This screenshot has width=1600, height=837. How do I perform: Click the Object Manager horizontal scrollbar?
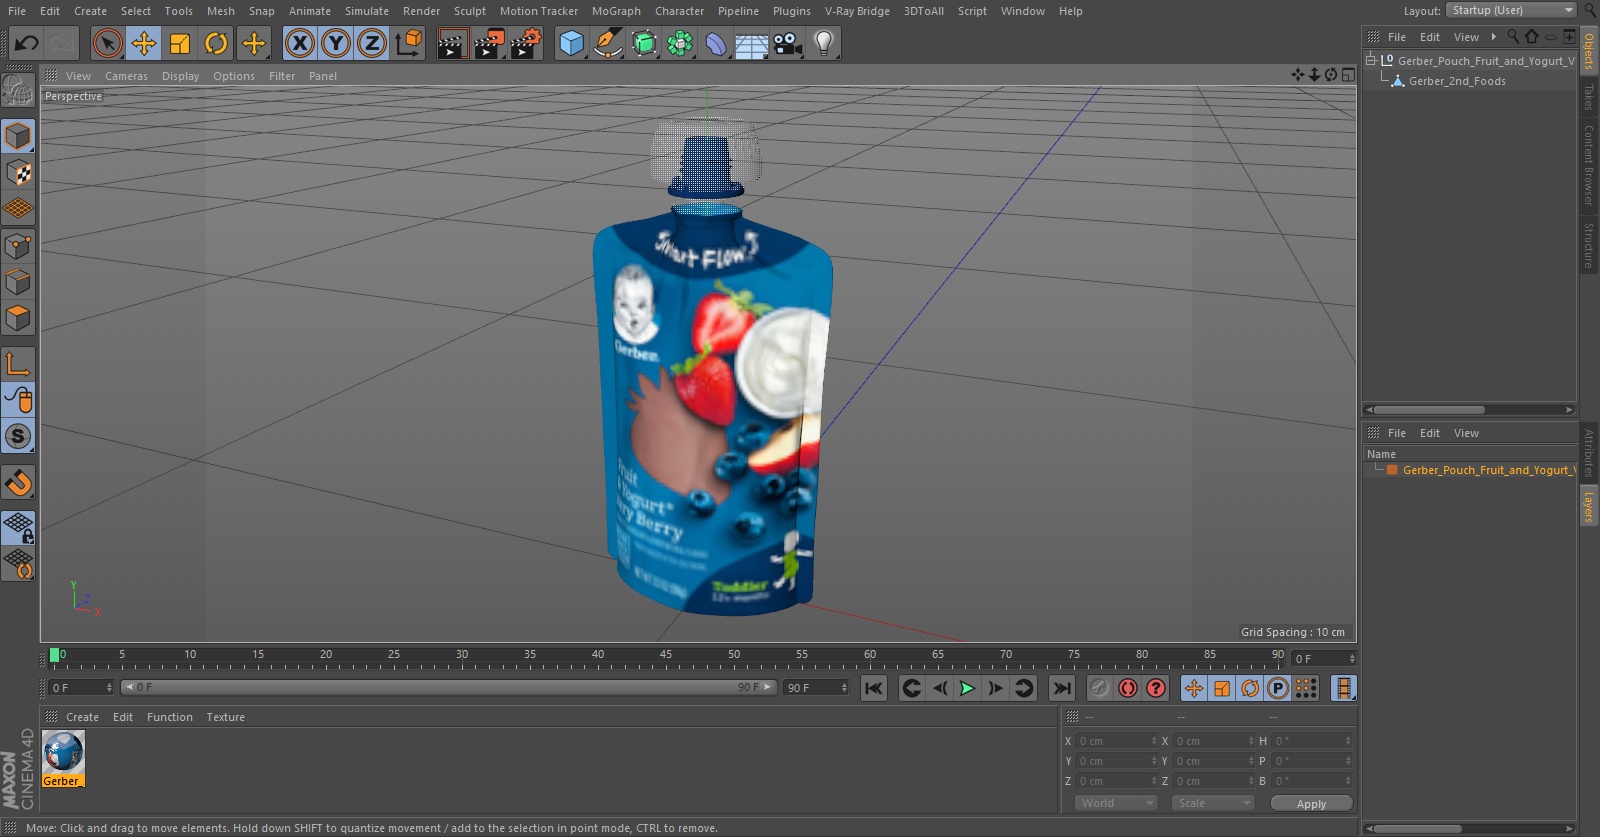coord(1430,410)
